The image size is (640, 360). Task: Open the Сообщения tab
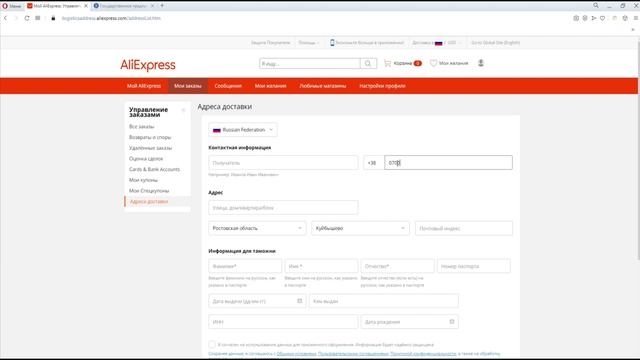tap(228, 86)
